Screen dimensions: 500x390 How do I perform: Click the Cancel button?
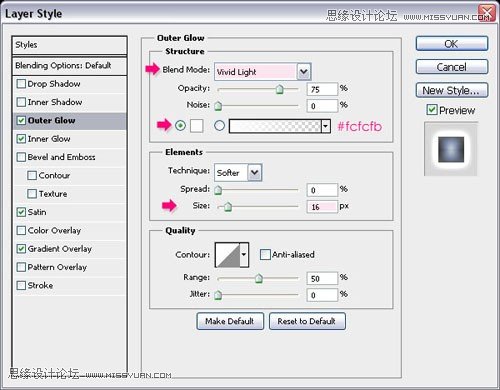[x=452, y=67]
